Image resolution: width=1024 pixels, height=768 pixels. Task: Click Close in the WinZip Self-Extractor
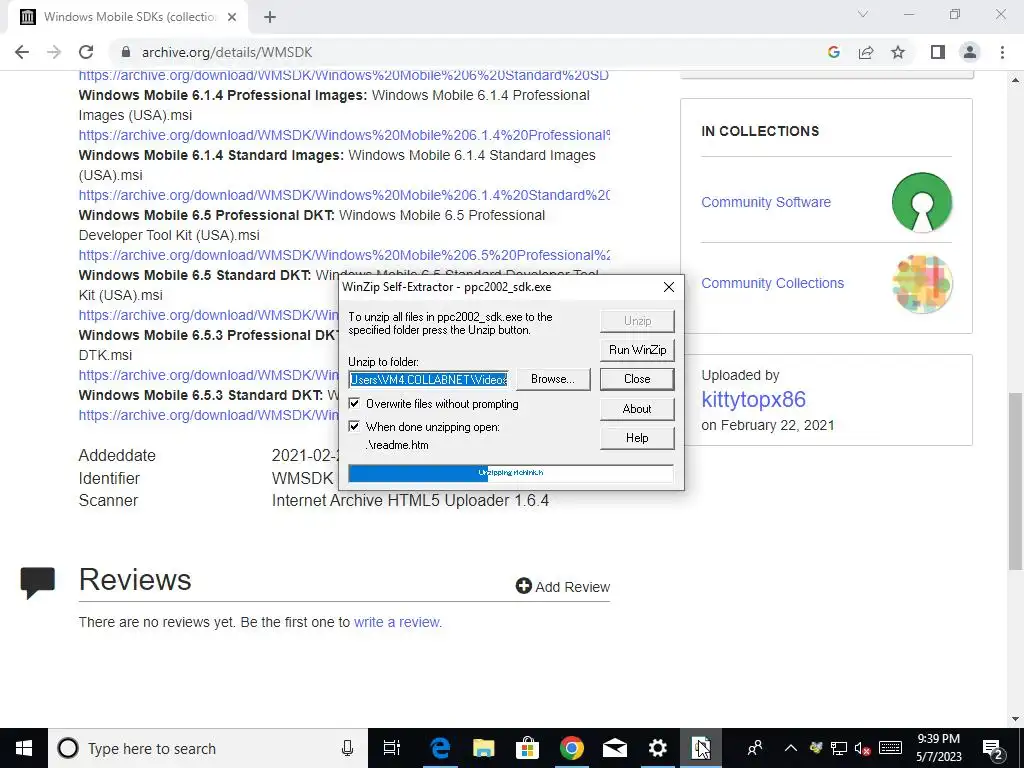637,379
